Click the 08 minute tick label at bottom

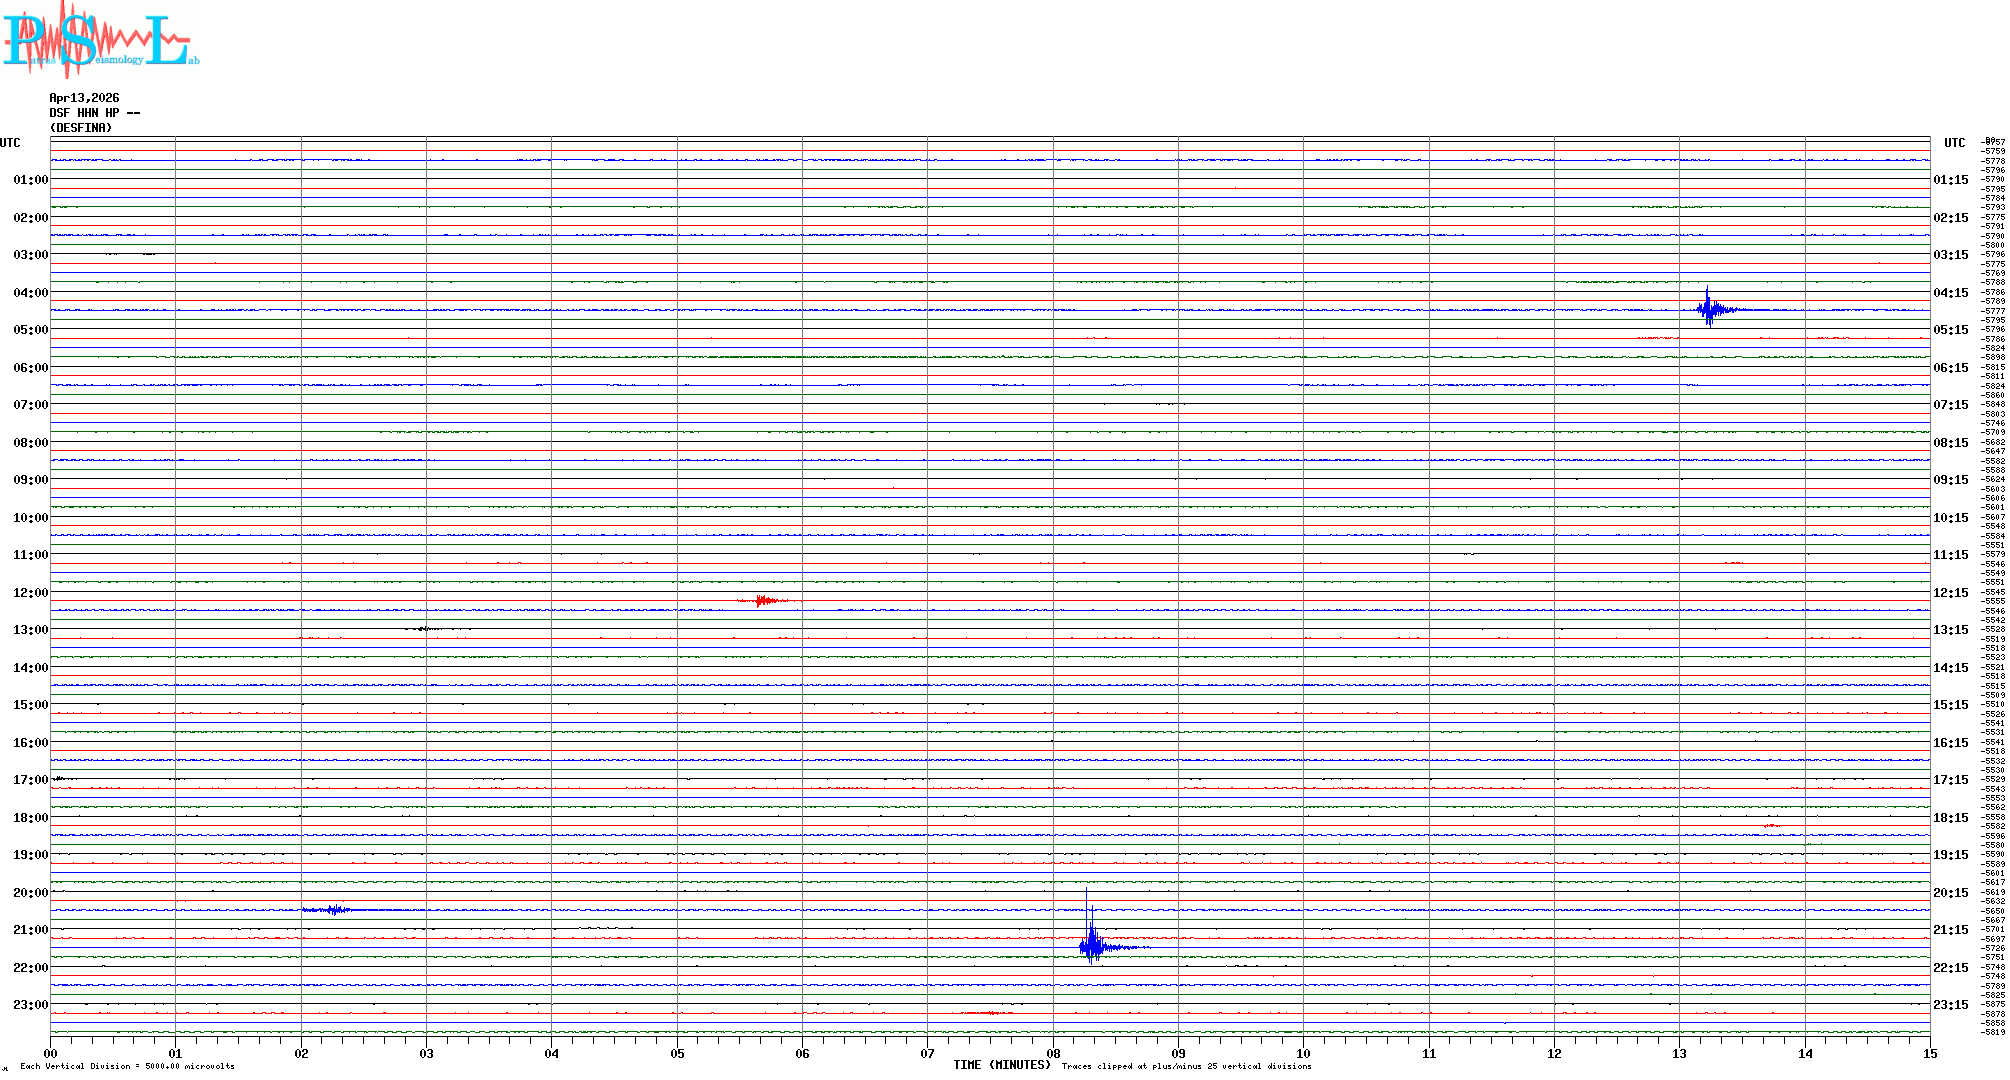(x=1053, y=1053)
